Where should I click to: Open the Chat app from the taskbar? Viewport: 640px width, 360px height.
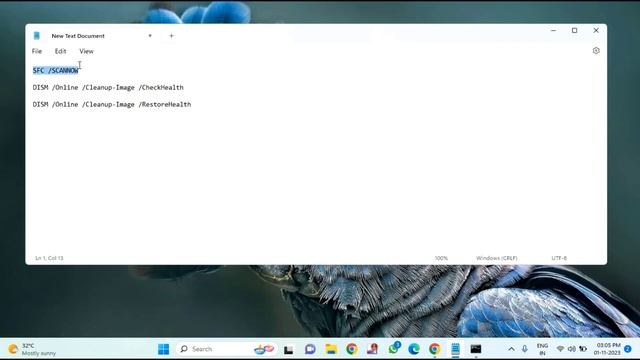point(310,349)
